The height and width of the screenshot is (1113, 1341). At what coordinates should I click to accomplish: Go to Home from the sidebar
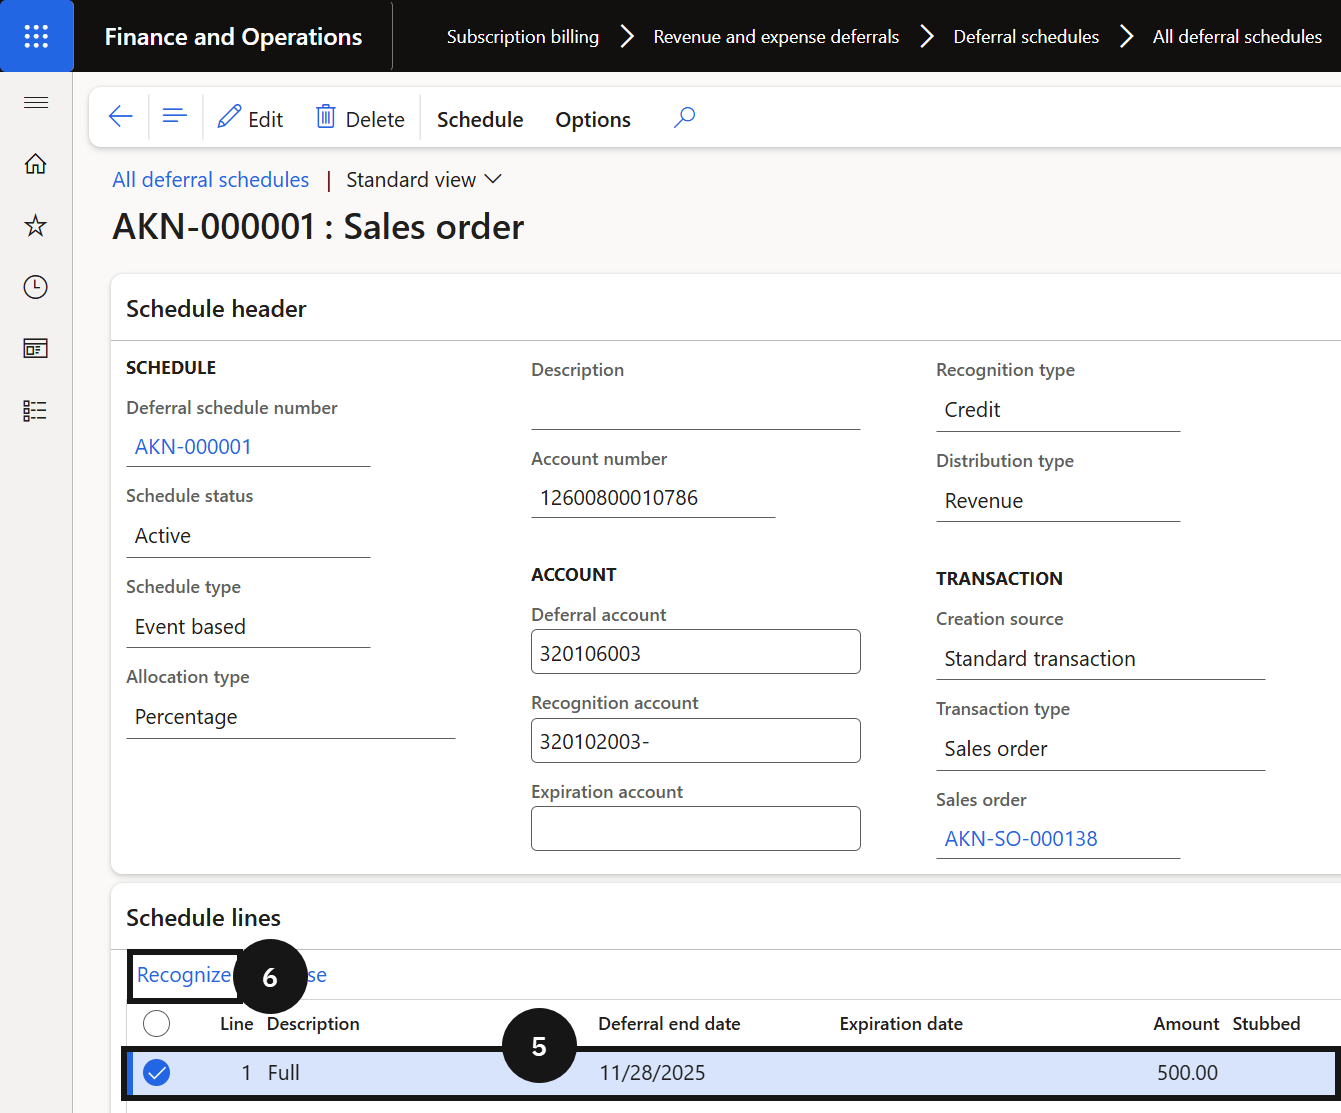click(36, 164)
